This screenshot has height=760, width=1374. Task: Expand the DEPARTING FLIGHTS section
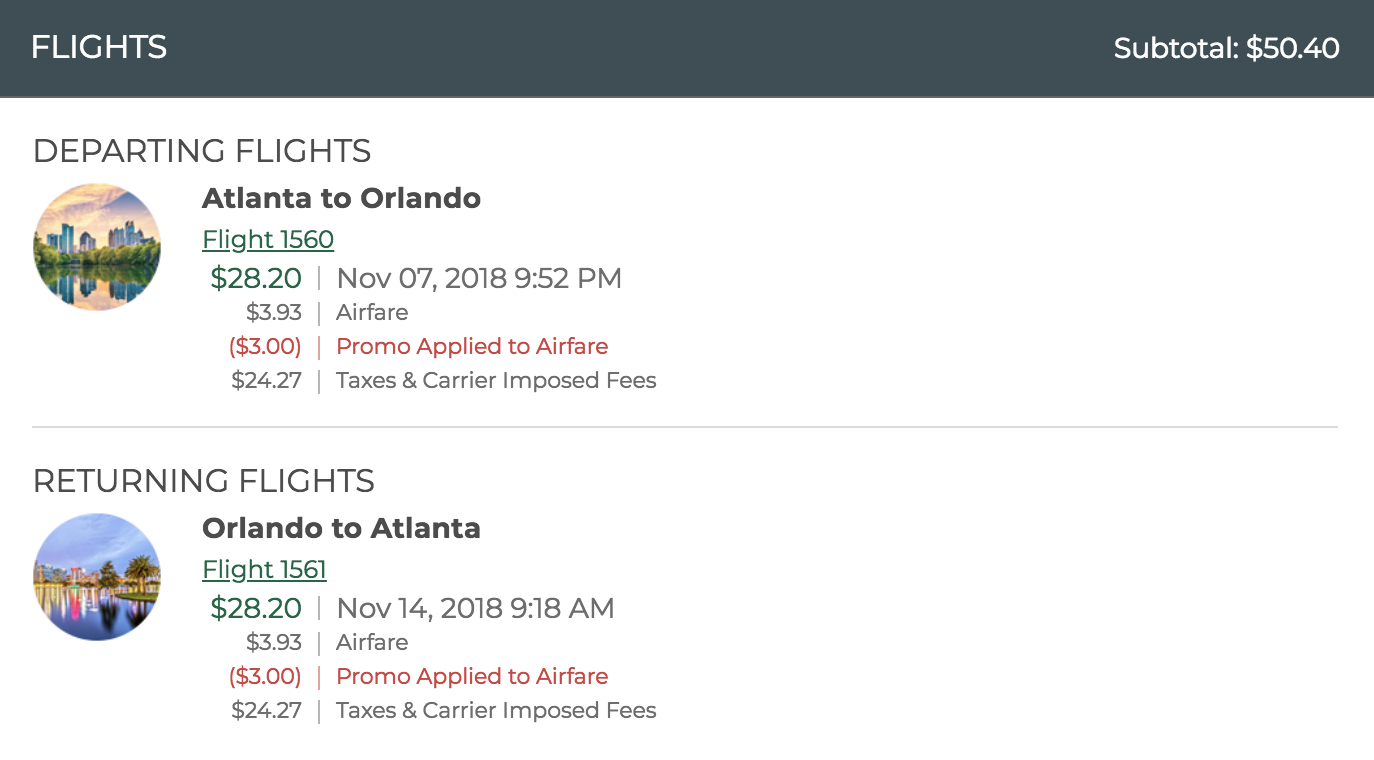pyautogui.click(x=202, y=151)
